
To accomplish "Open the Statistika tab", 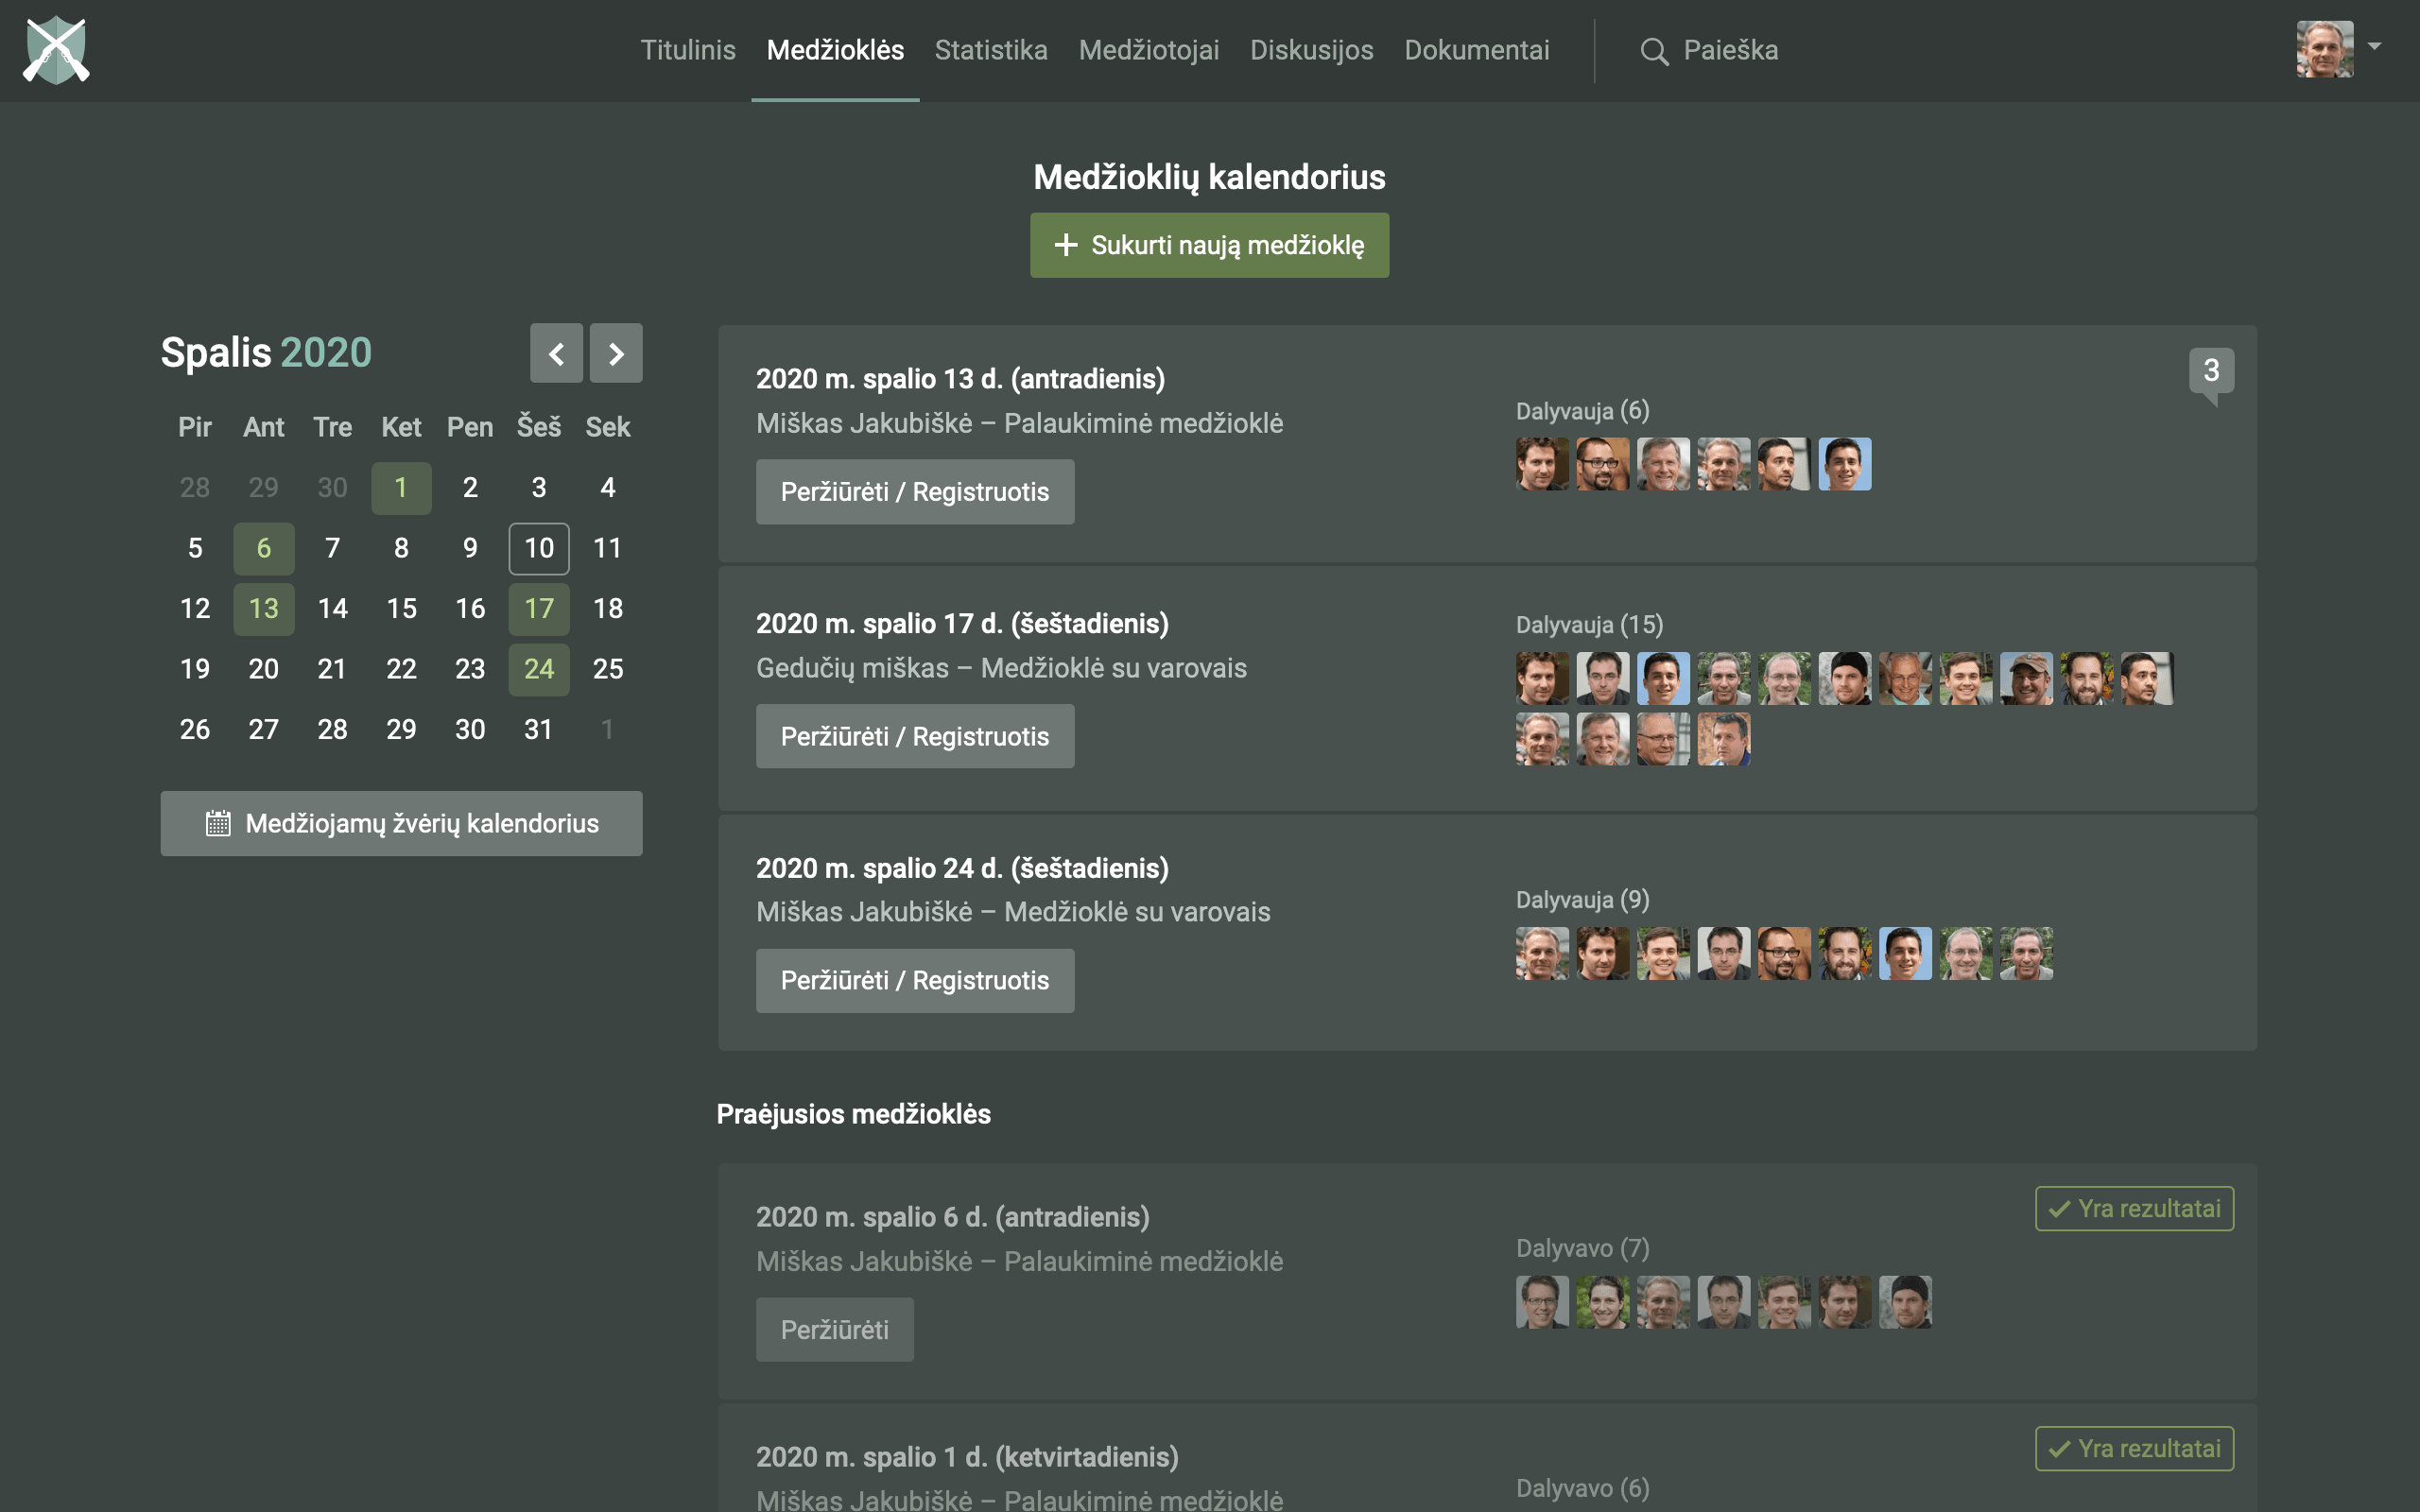I will click(990, 50).
